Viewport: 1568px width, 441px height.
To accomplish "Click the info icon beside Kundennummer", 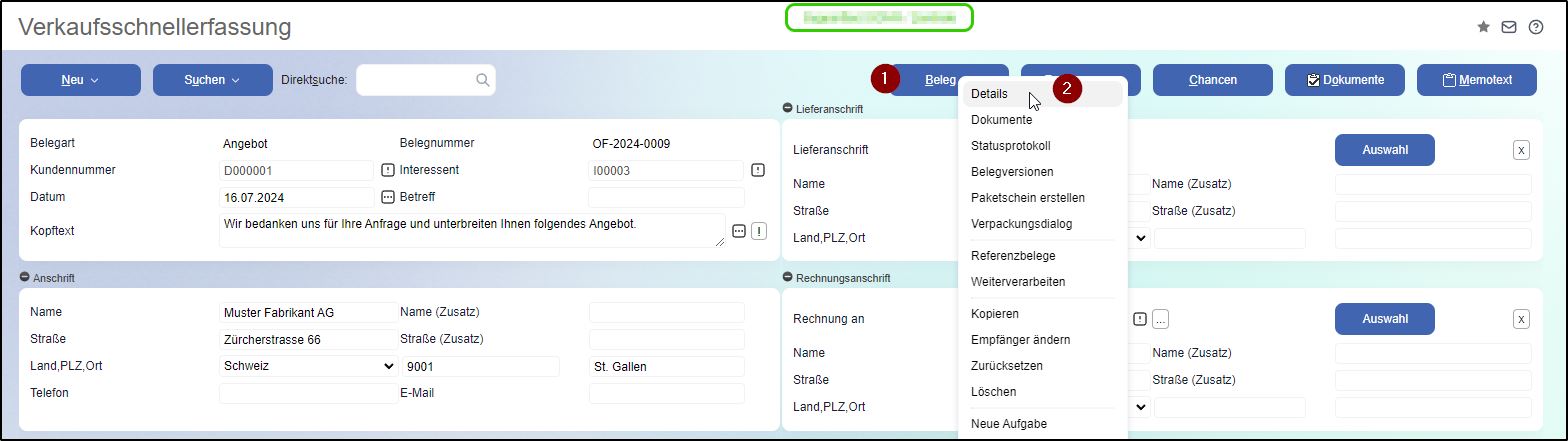I will click(x=388, y=170).
